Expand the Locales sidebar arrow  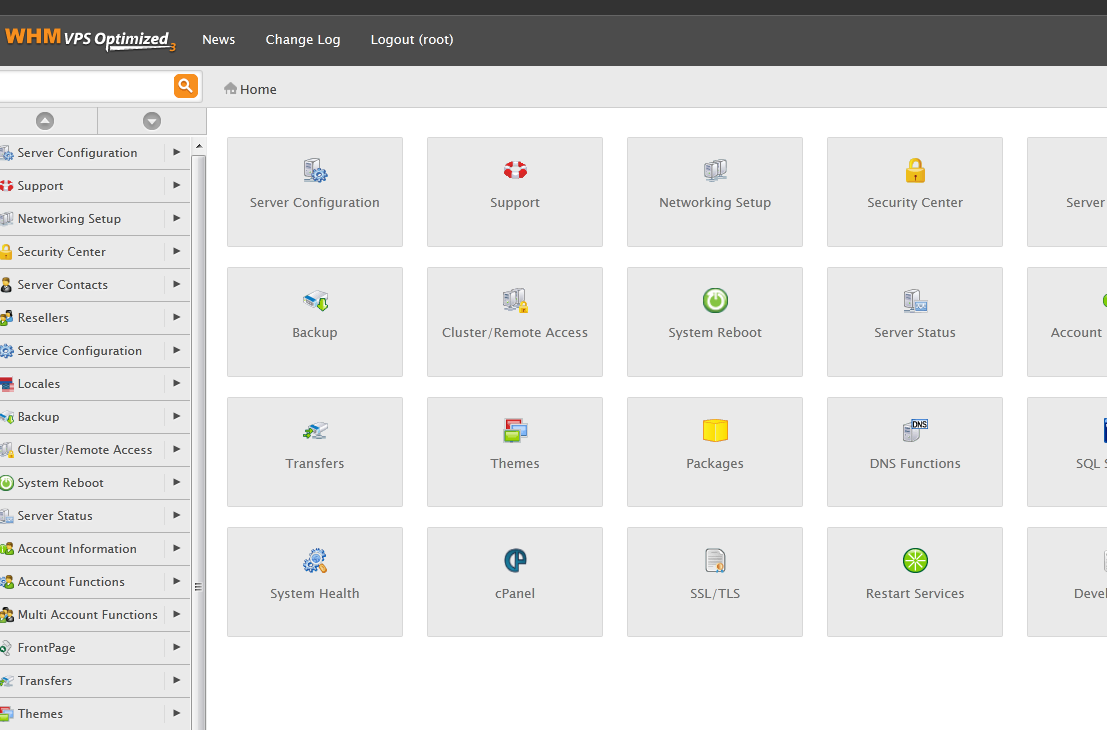point(176,383)
